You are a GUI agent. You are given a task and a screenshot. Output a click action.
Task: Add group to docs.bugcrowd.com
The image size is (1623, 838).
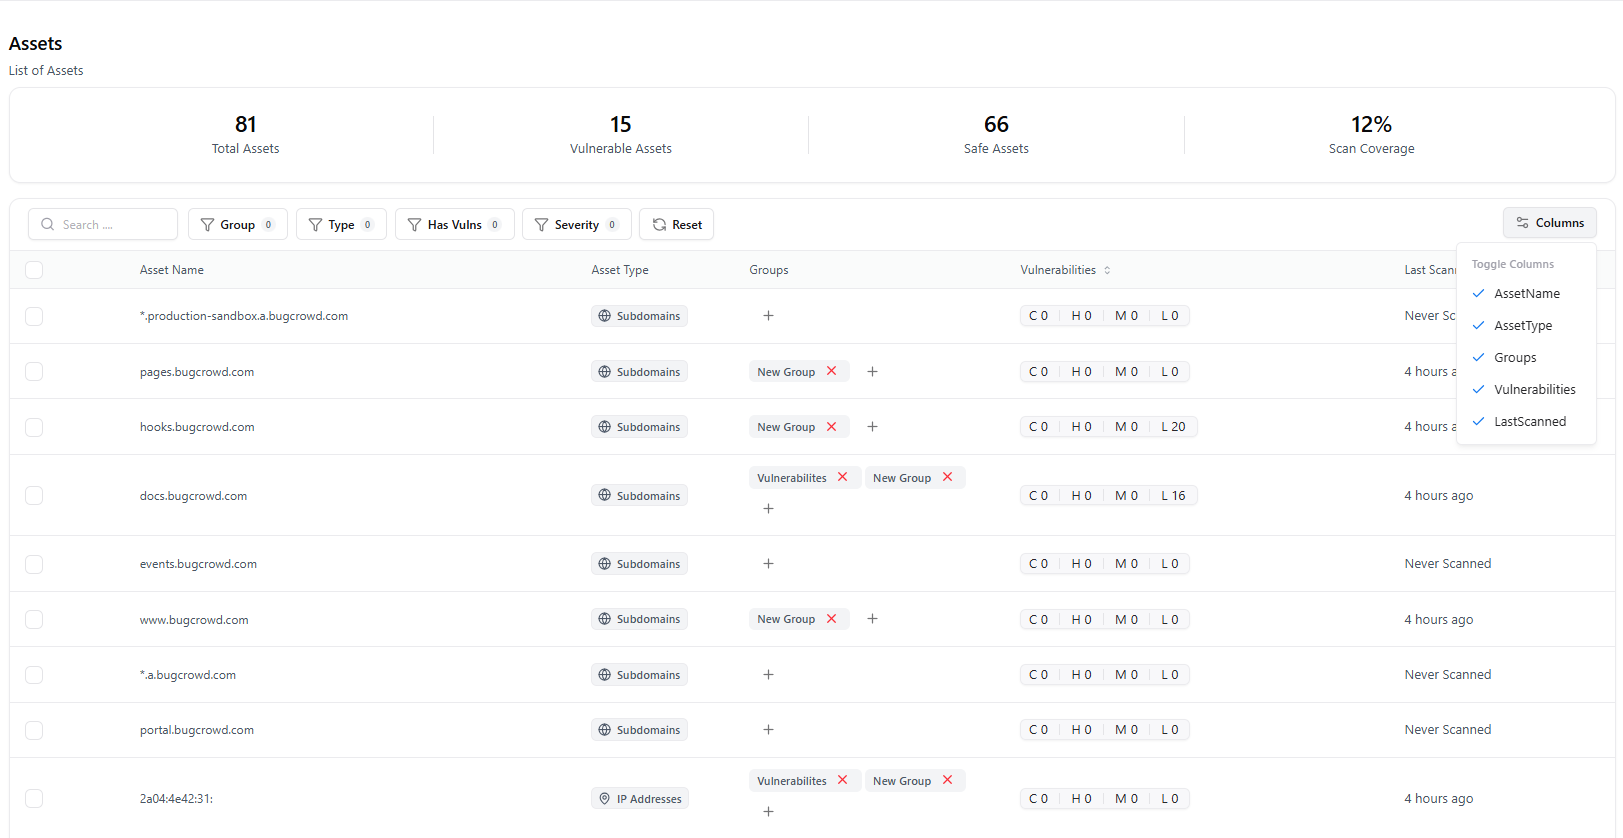coord(768,508)
